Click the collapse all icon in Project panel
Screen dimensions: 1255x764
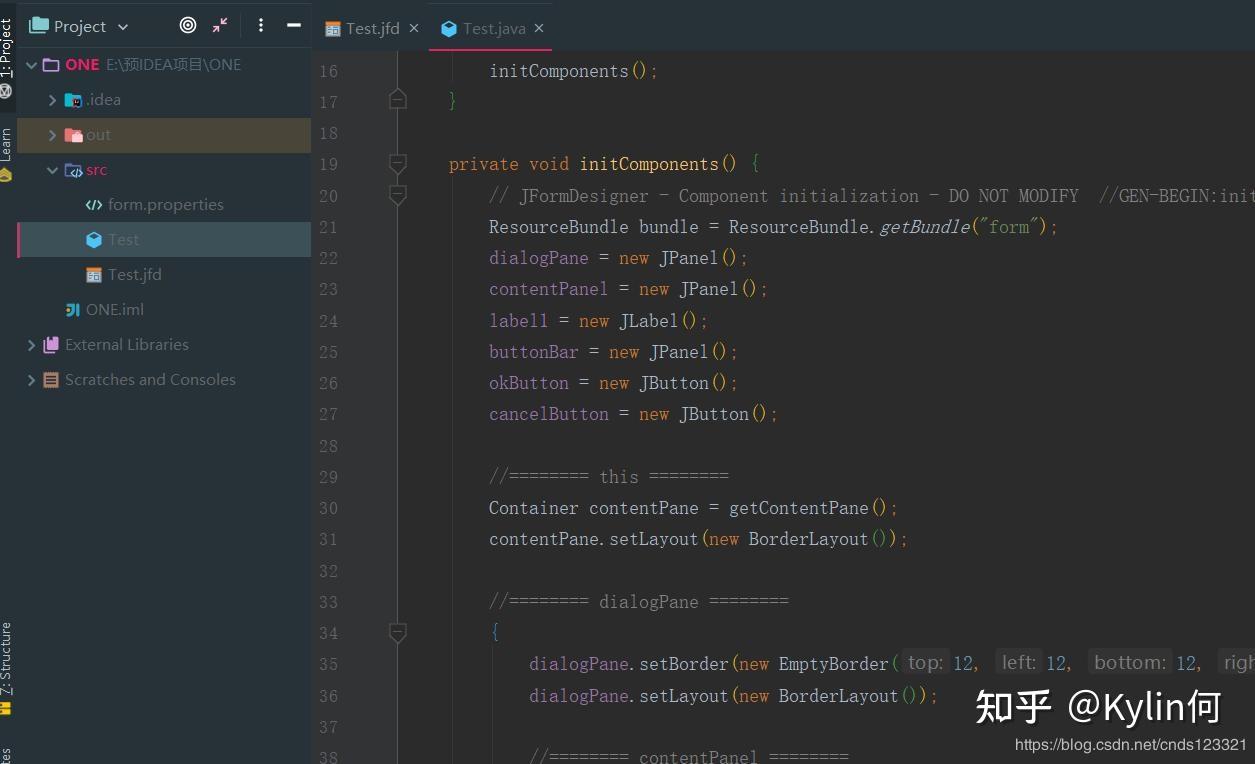click(x=220, y=26)
